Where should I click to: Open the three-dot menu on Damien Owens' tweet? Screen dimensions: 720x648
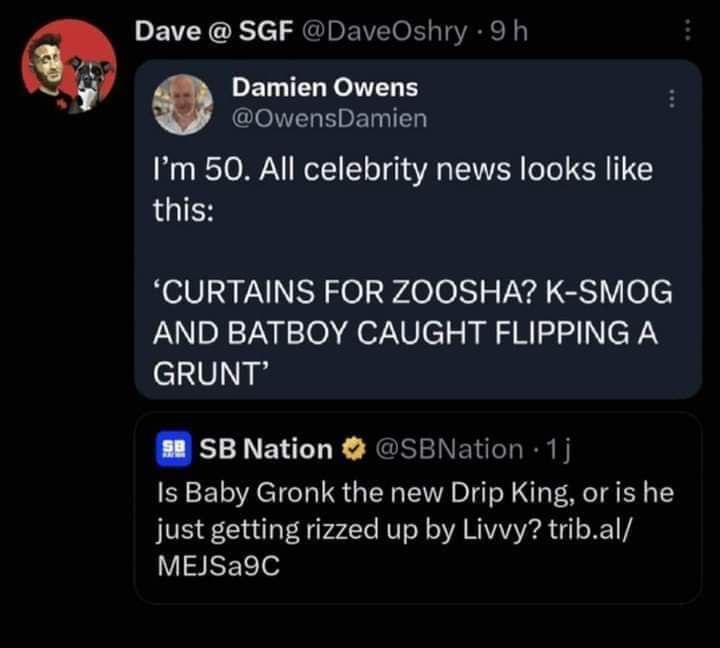672,99
